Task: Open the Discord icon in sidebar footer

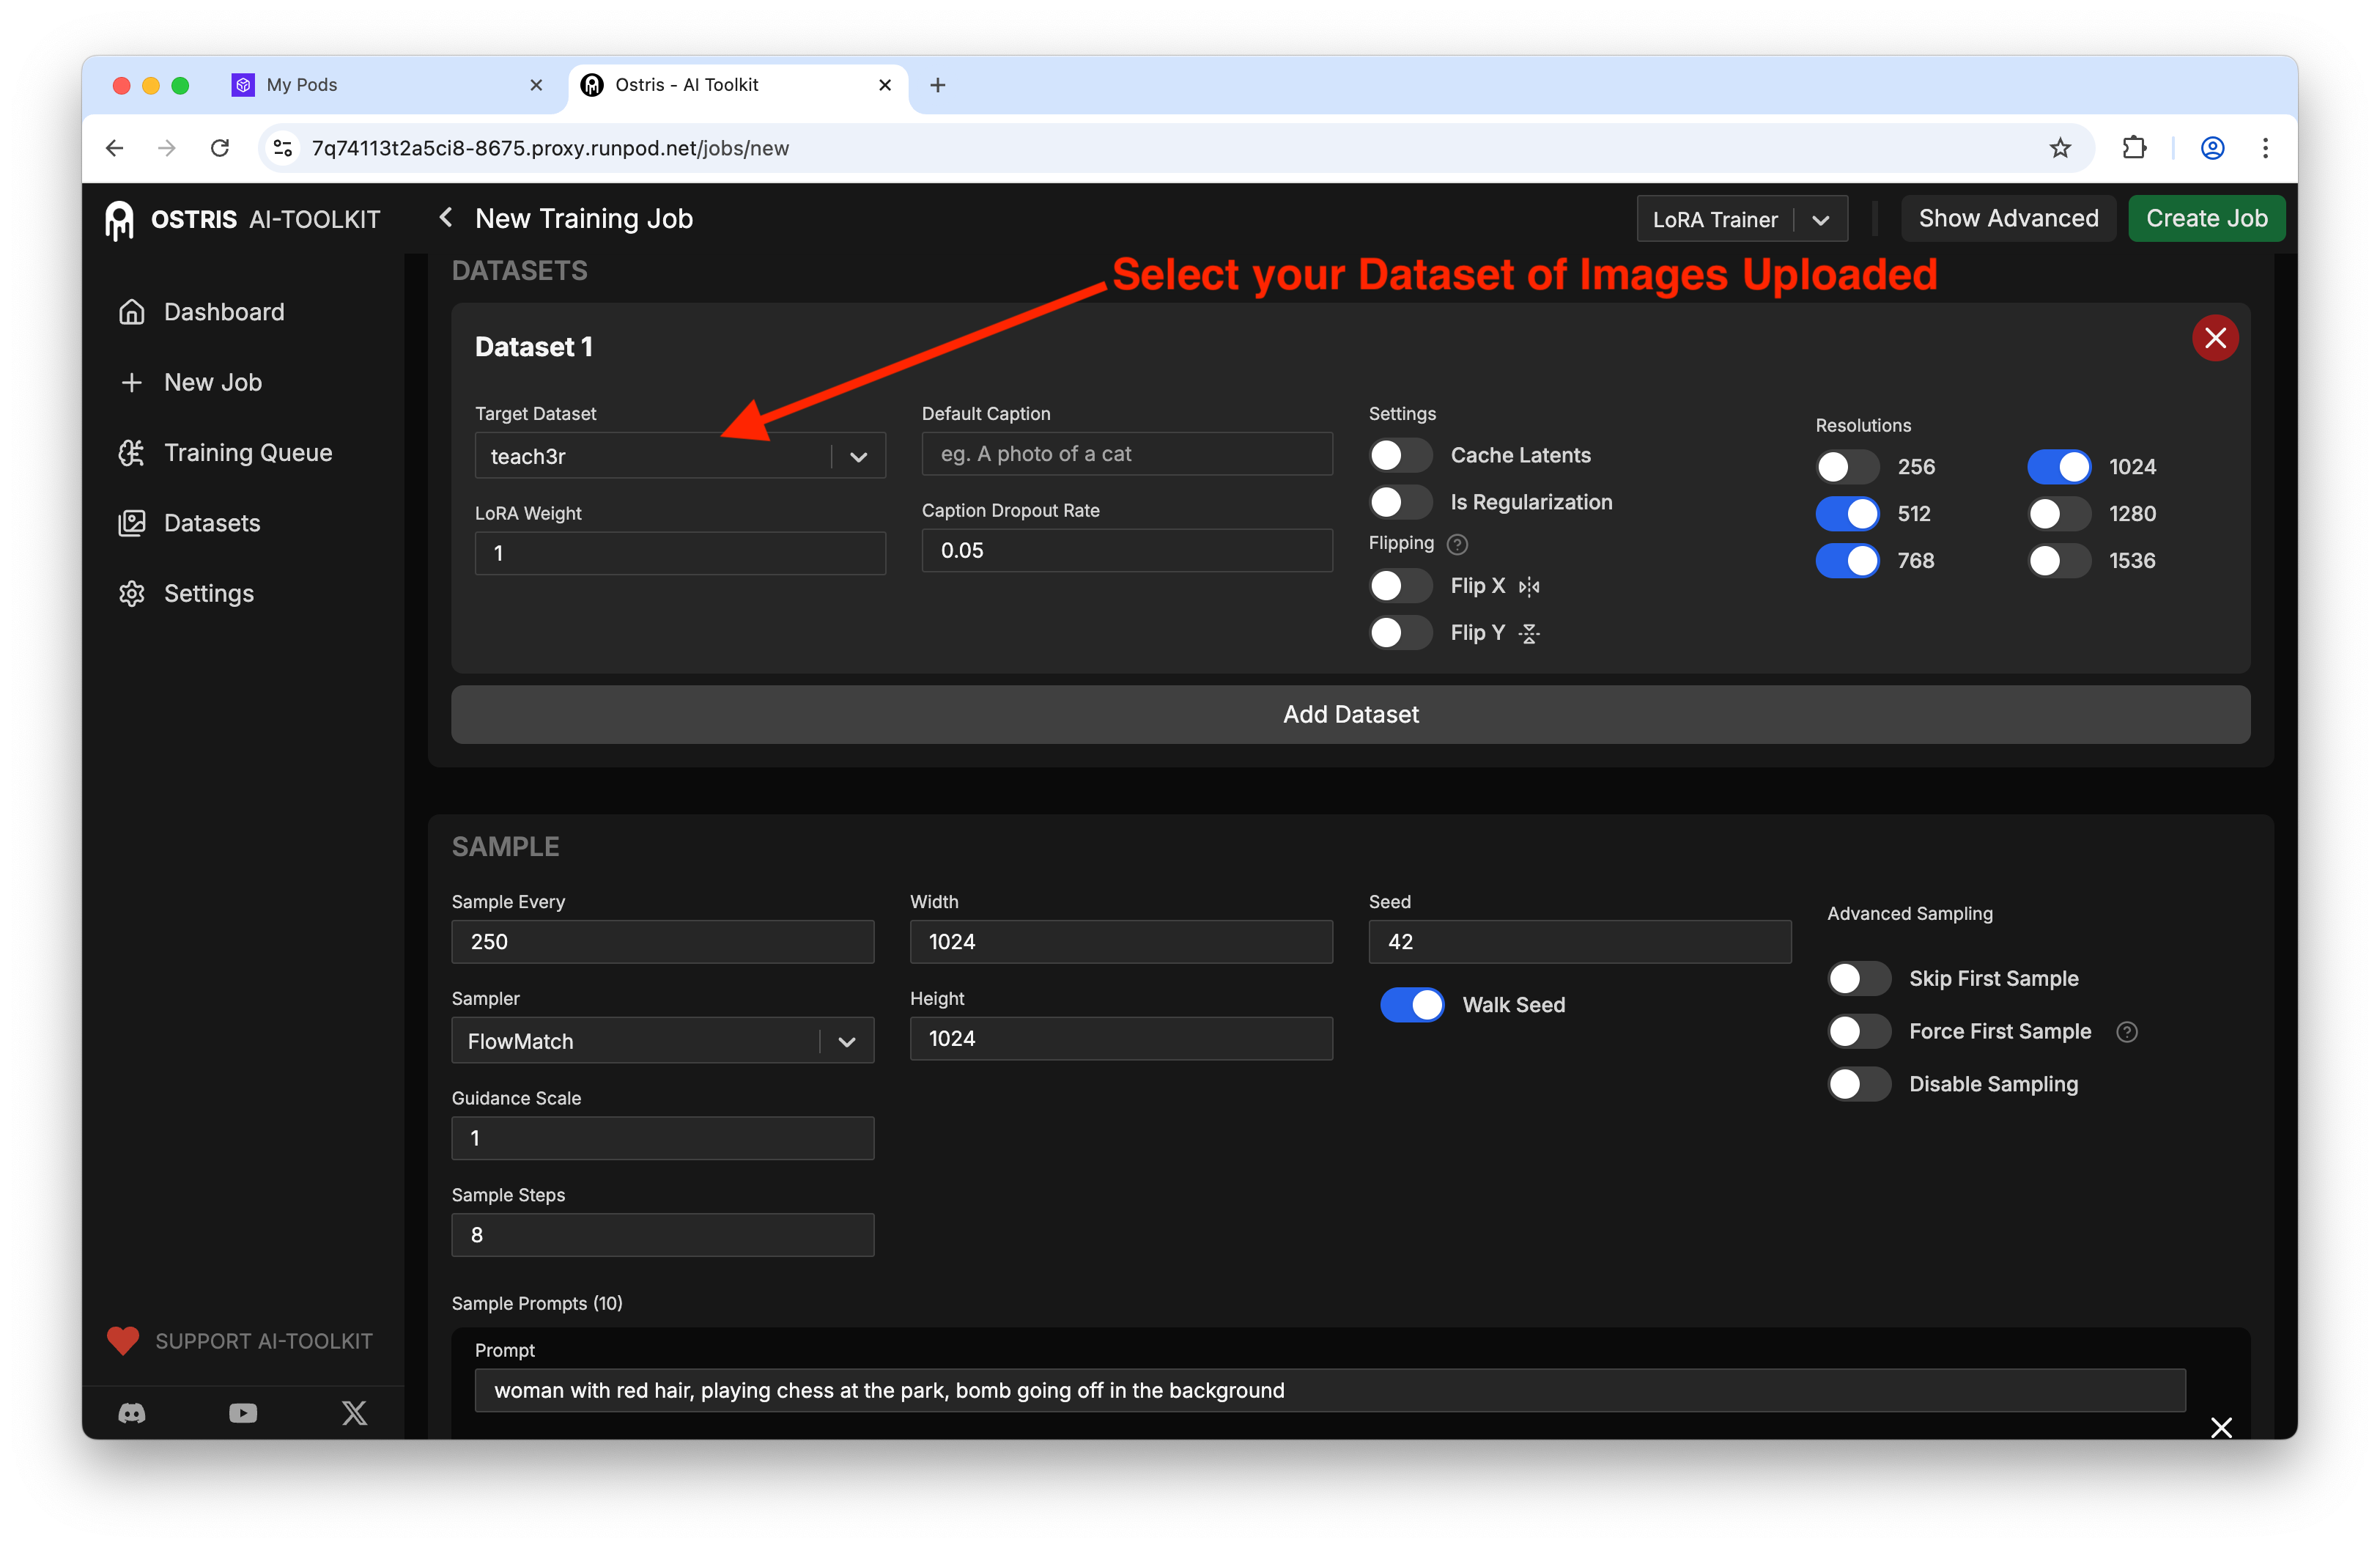Action: 132,1413
